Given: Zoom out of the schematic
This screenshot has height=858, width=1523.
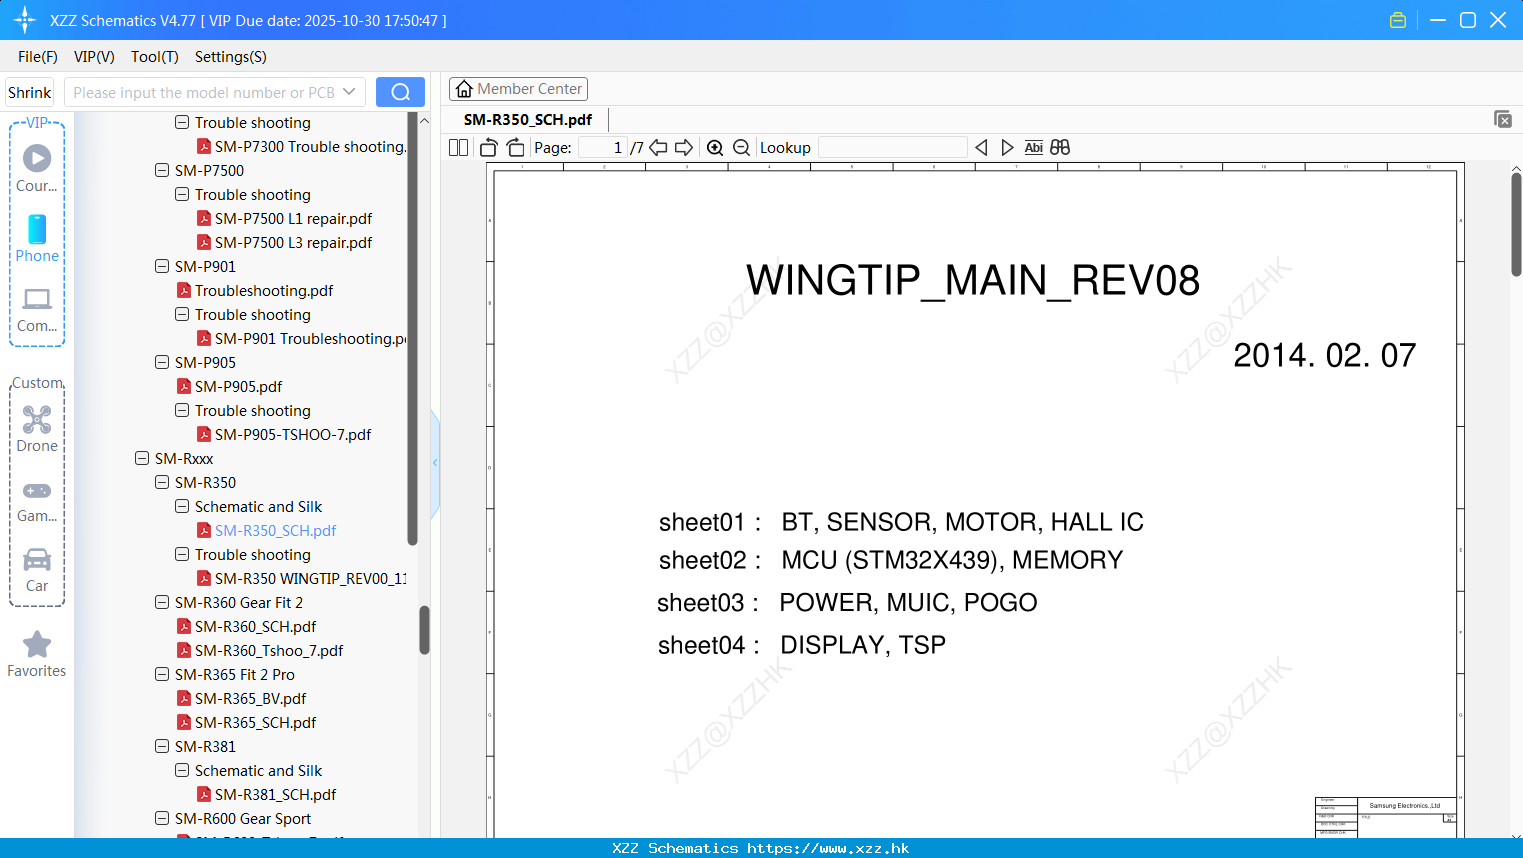Looking at the screenshot, I should pos(742,148).
